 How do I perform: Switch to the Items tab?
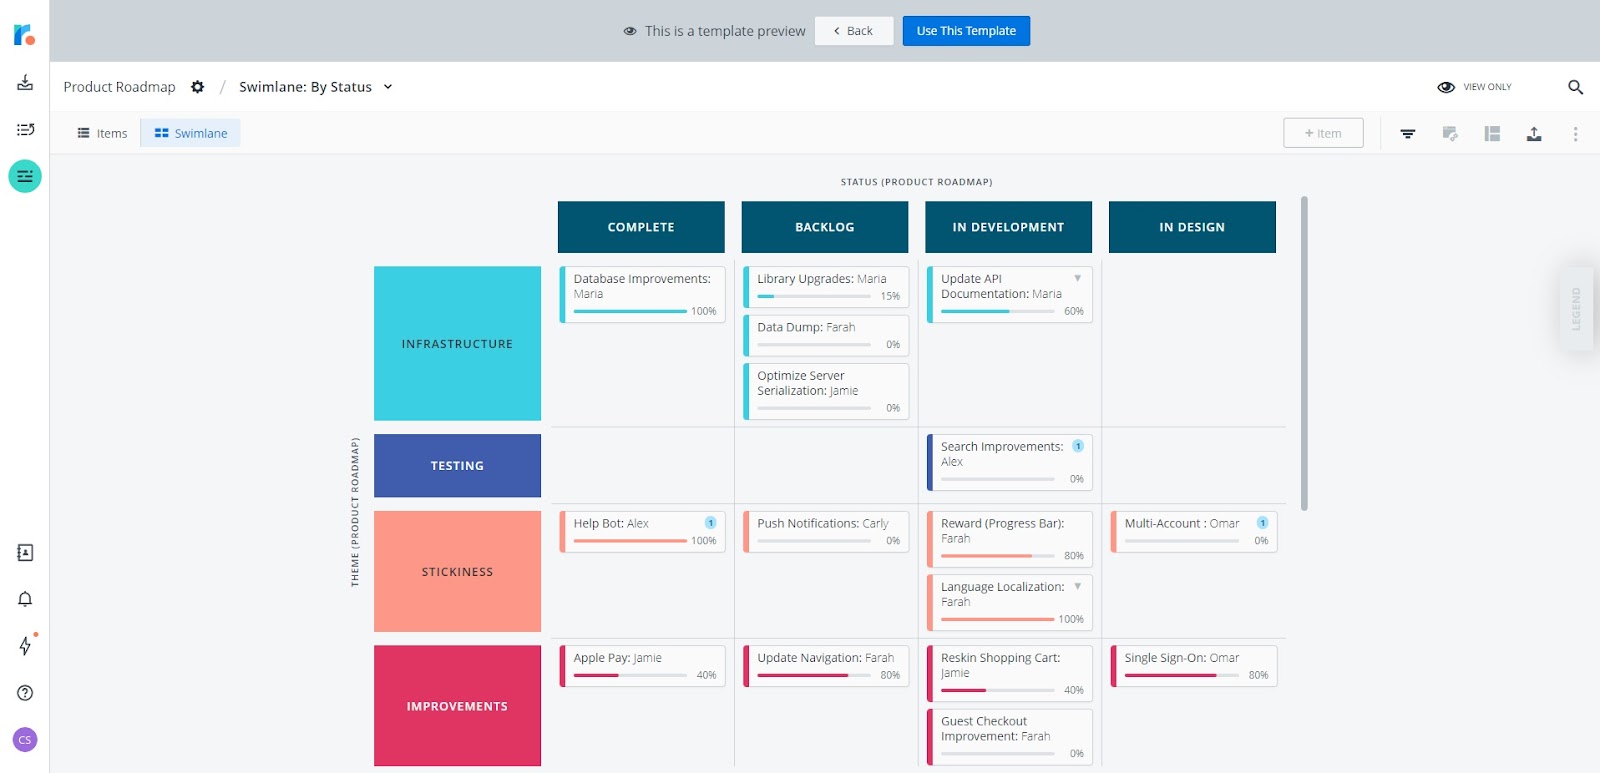pyautogui.click(x=103, y=133)
